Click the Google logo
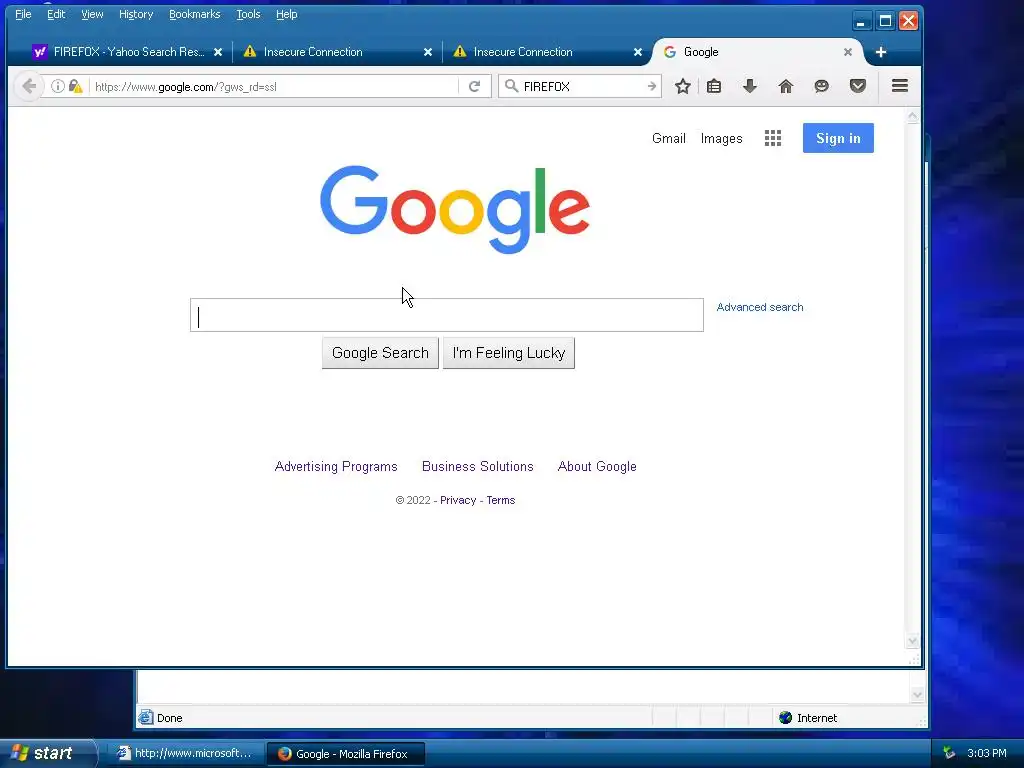The image size is (1024, 768). click(455, 209)
